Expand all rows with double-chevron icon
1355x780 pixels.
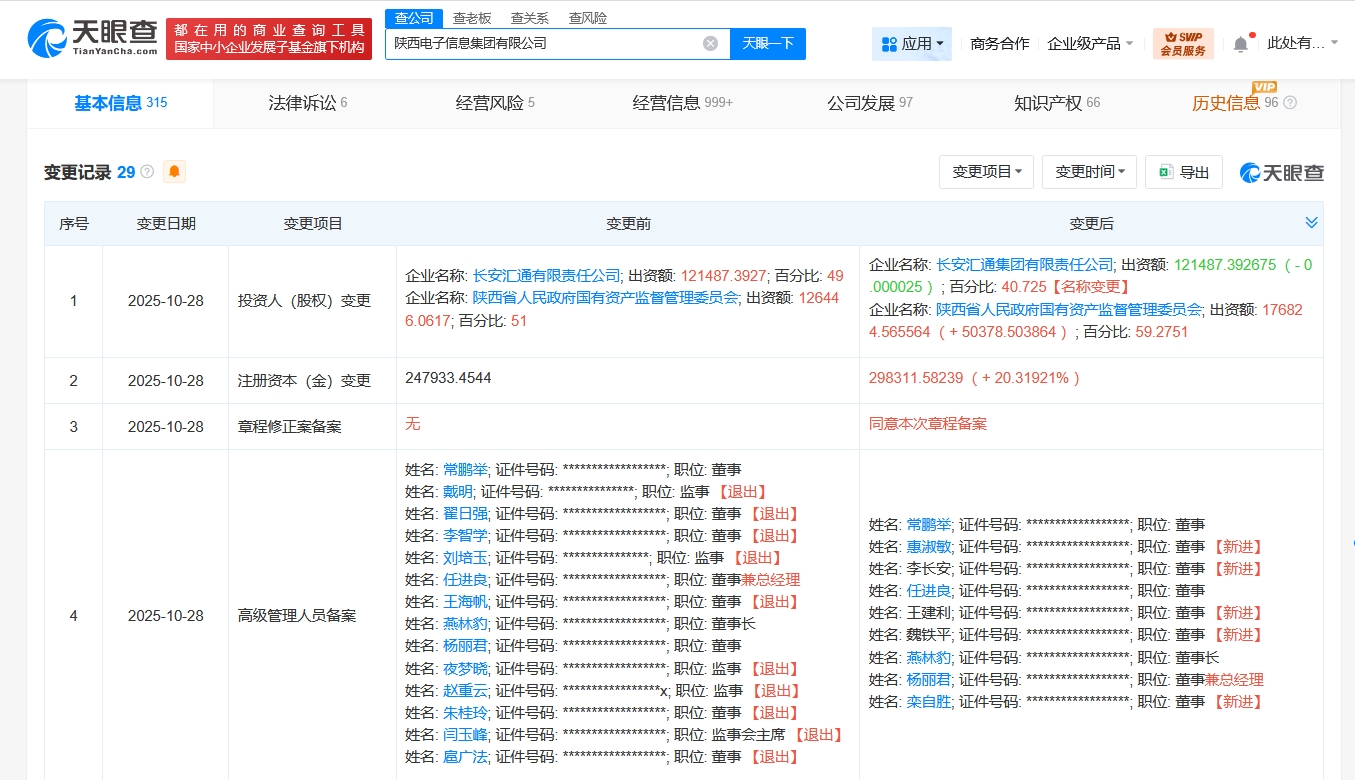[1311, 222]
